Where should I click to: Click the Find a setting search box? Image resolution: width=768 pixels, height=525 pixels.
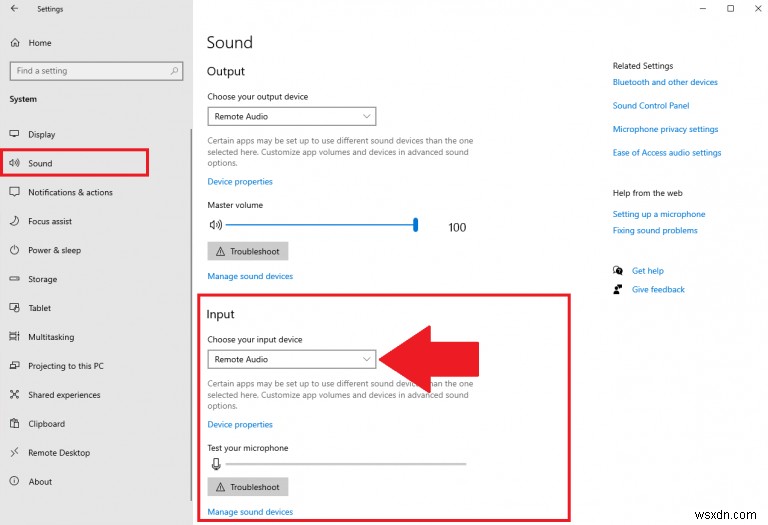(x=90, y=71)
